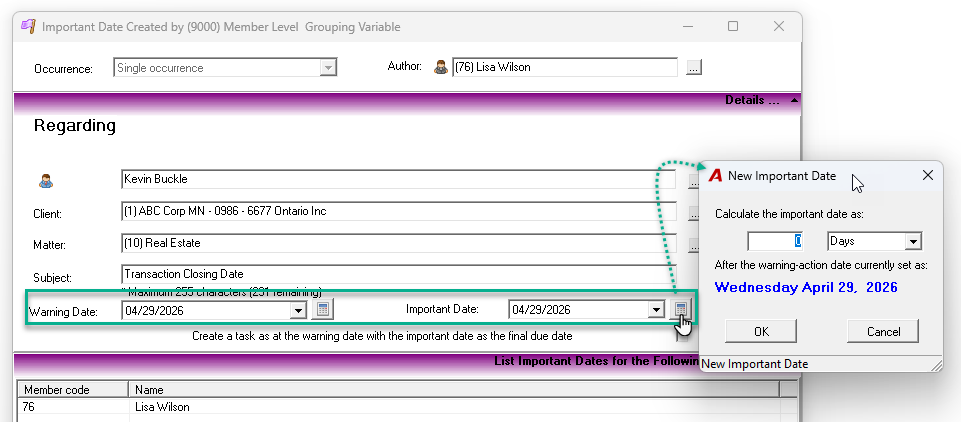
Task: Click the Wednesday April 29, 2026 date text
Action: pos(806,287)
